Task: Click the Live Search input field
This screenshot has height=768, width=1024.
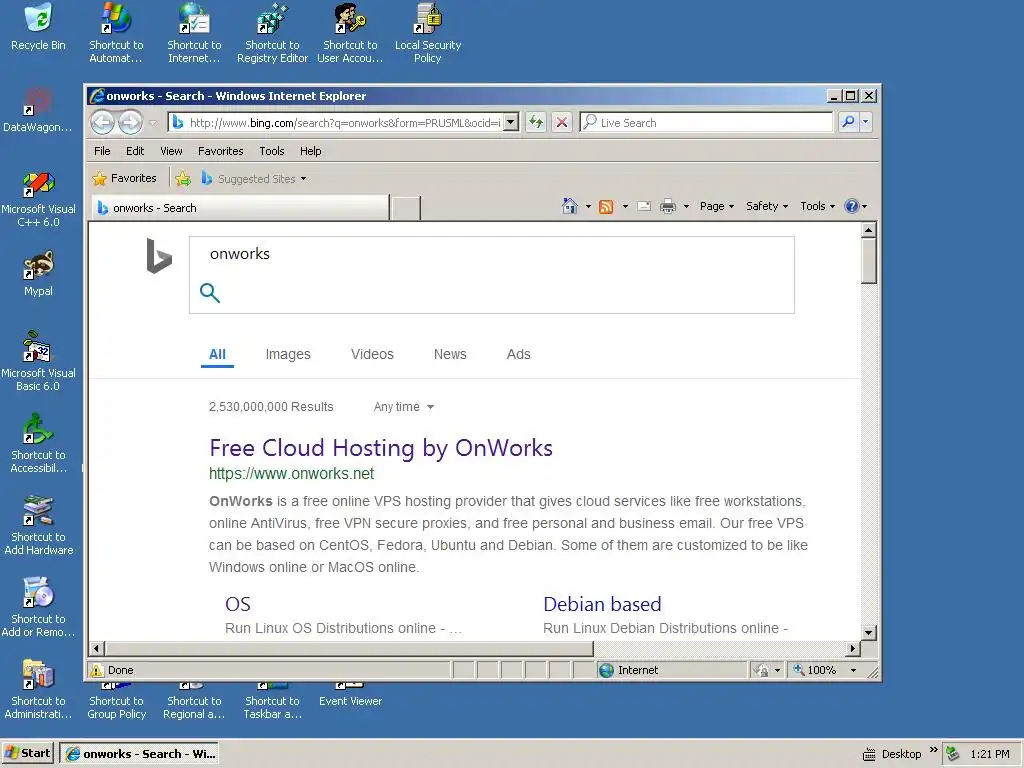Action: click(707, 122)
